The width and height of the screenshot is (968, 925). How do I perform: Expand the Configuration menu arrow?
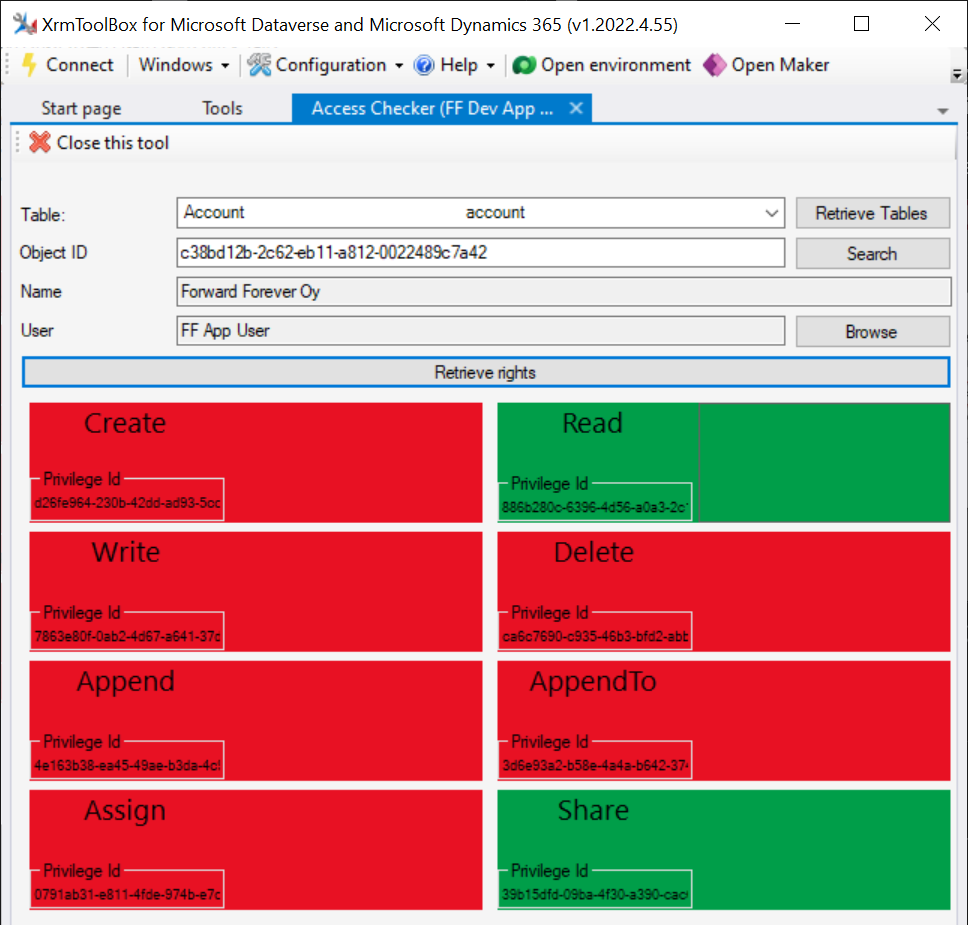[399, 65]
